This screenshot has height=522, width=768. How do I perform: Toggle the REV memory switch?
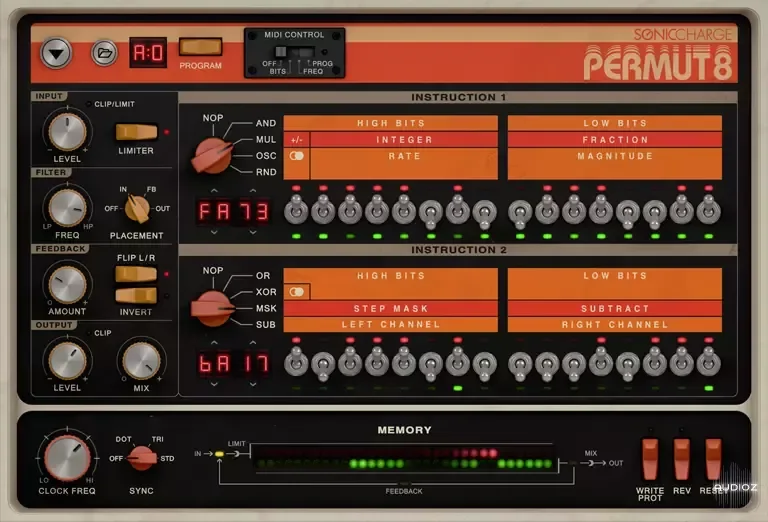click(682, 459)
